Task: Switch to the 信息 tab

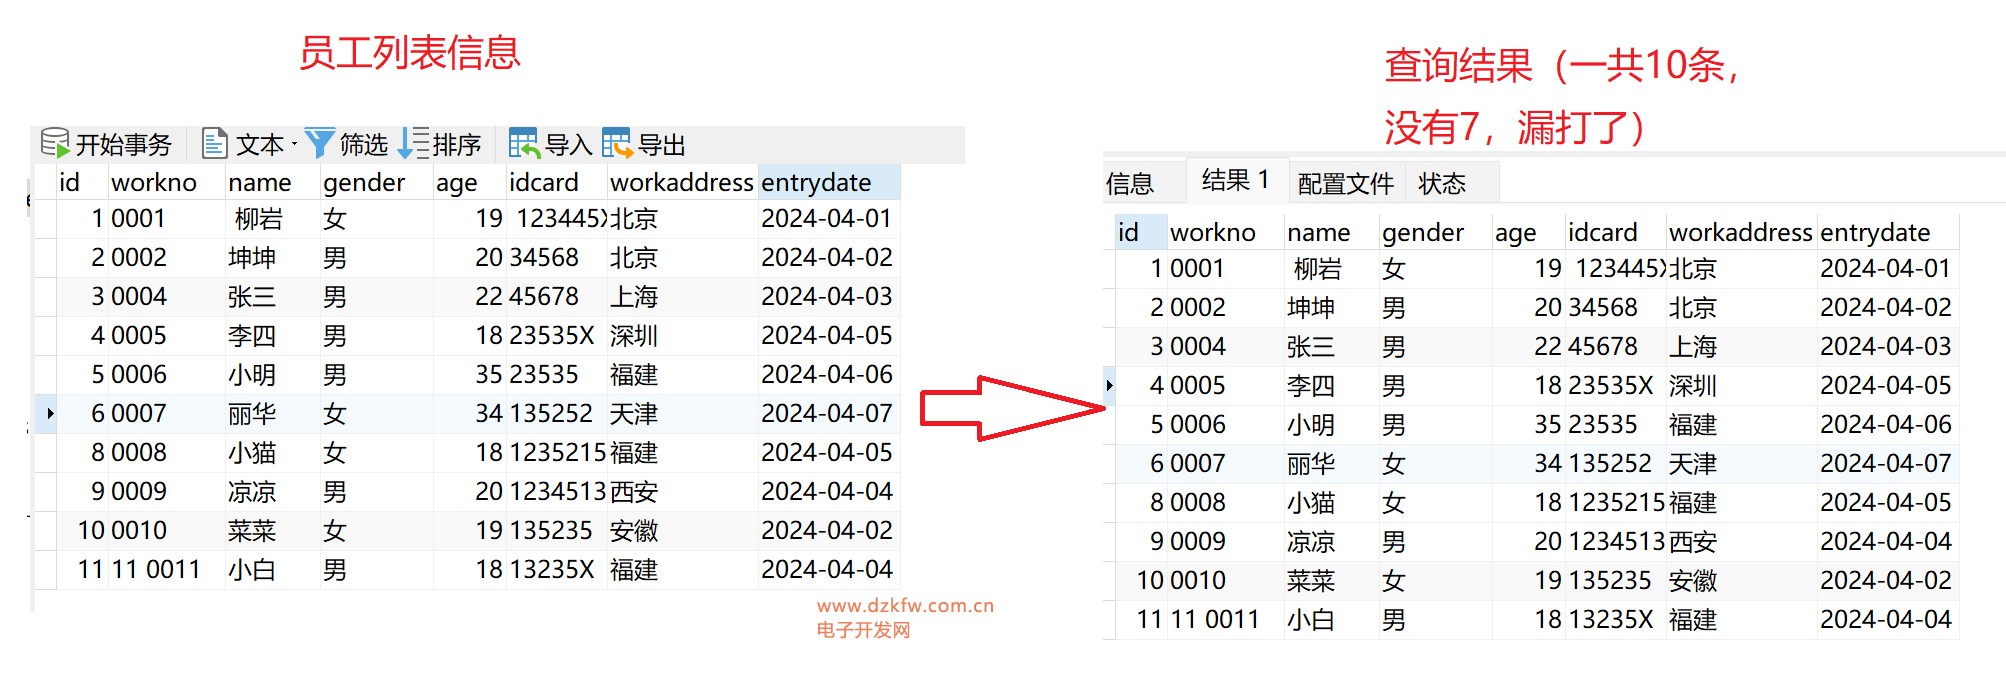Action: 1130,183
